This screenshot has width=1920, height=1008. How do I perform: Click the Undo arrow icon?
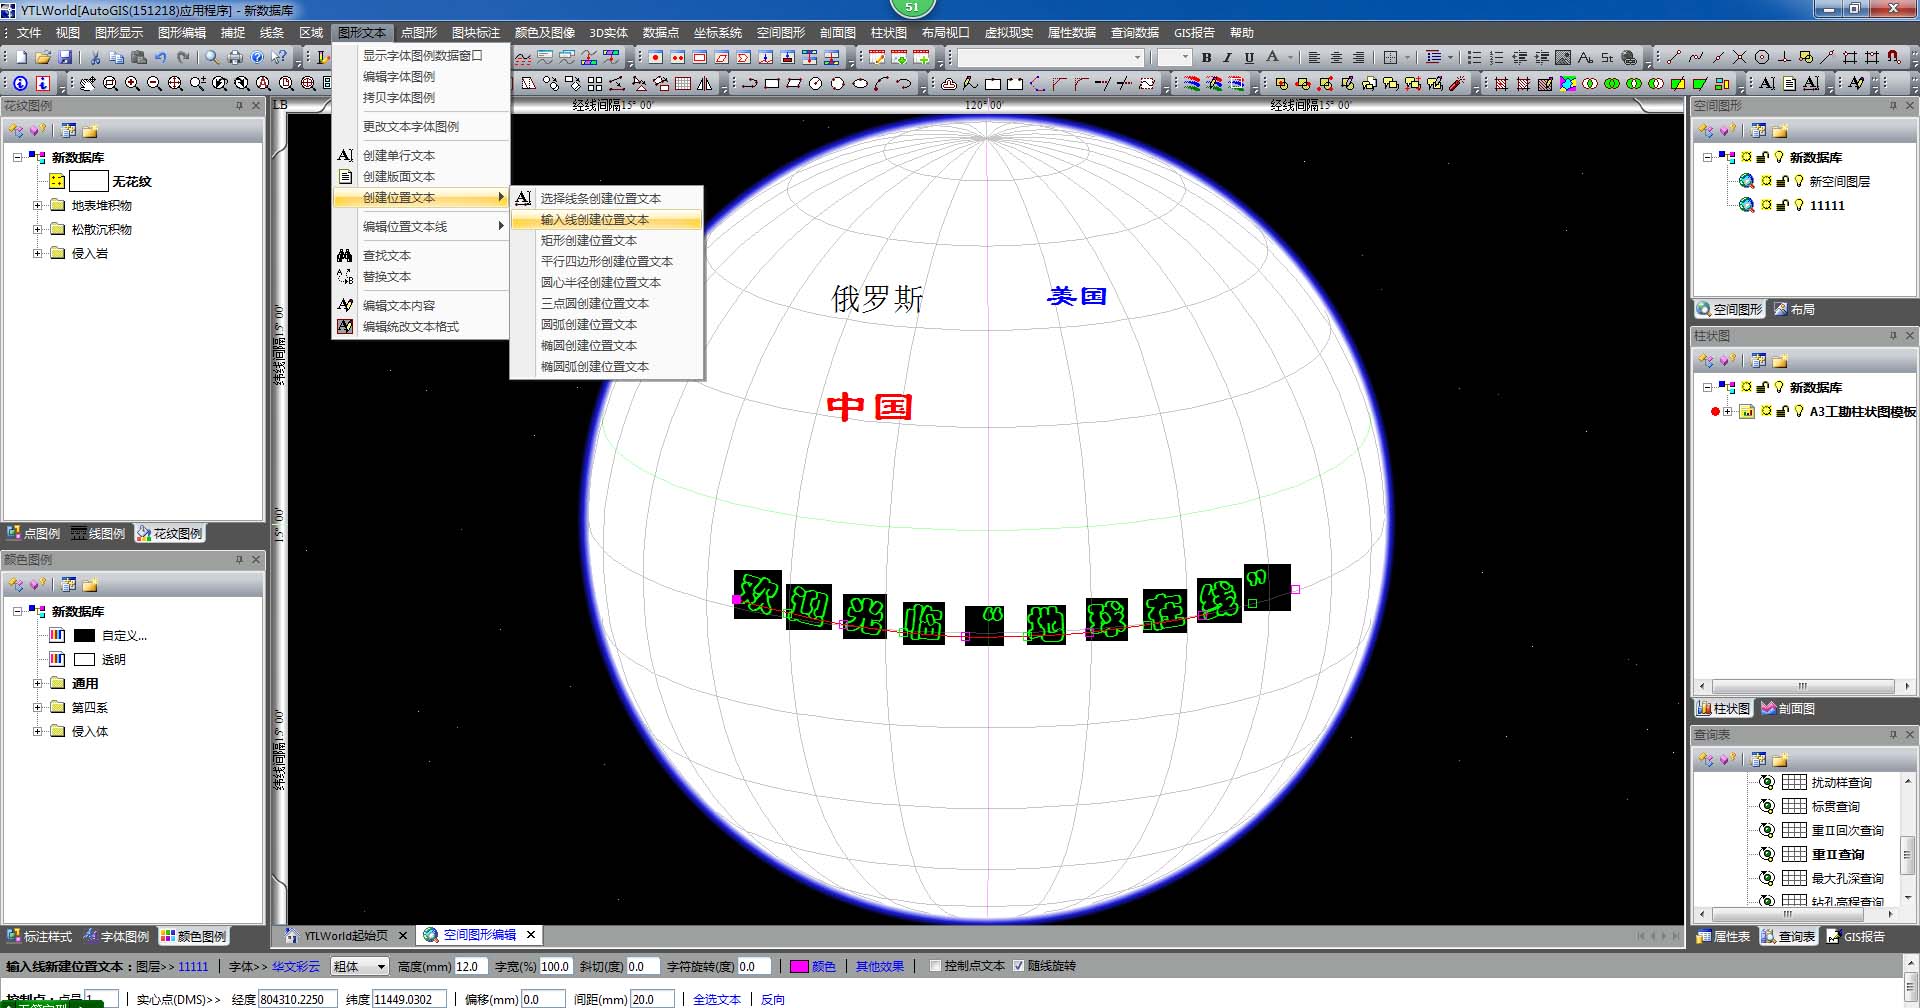coord(161,58)
